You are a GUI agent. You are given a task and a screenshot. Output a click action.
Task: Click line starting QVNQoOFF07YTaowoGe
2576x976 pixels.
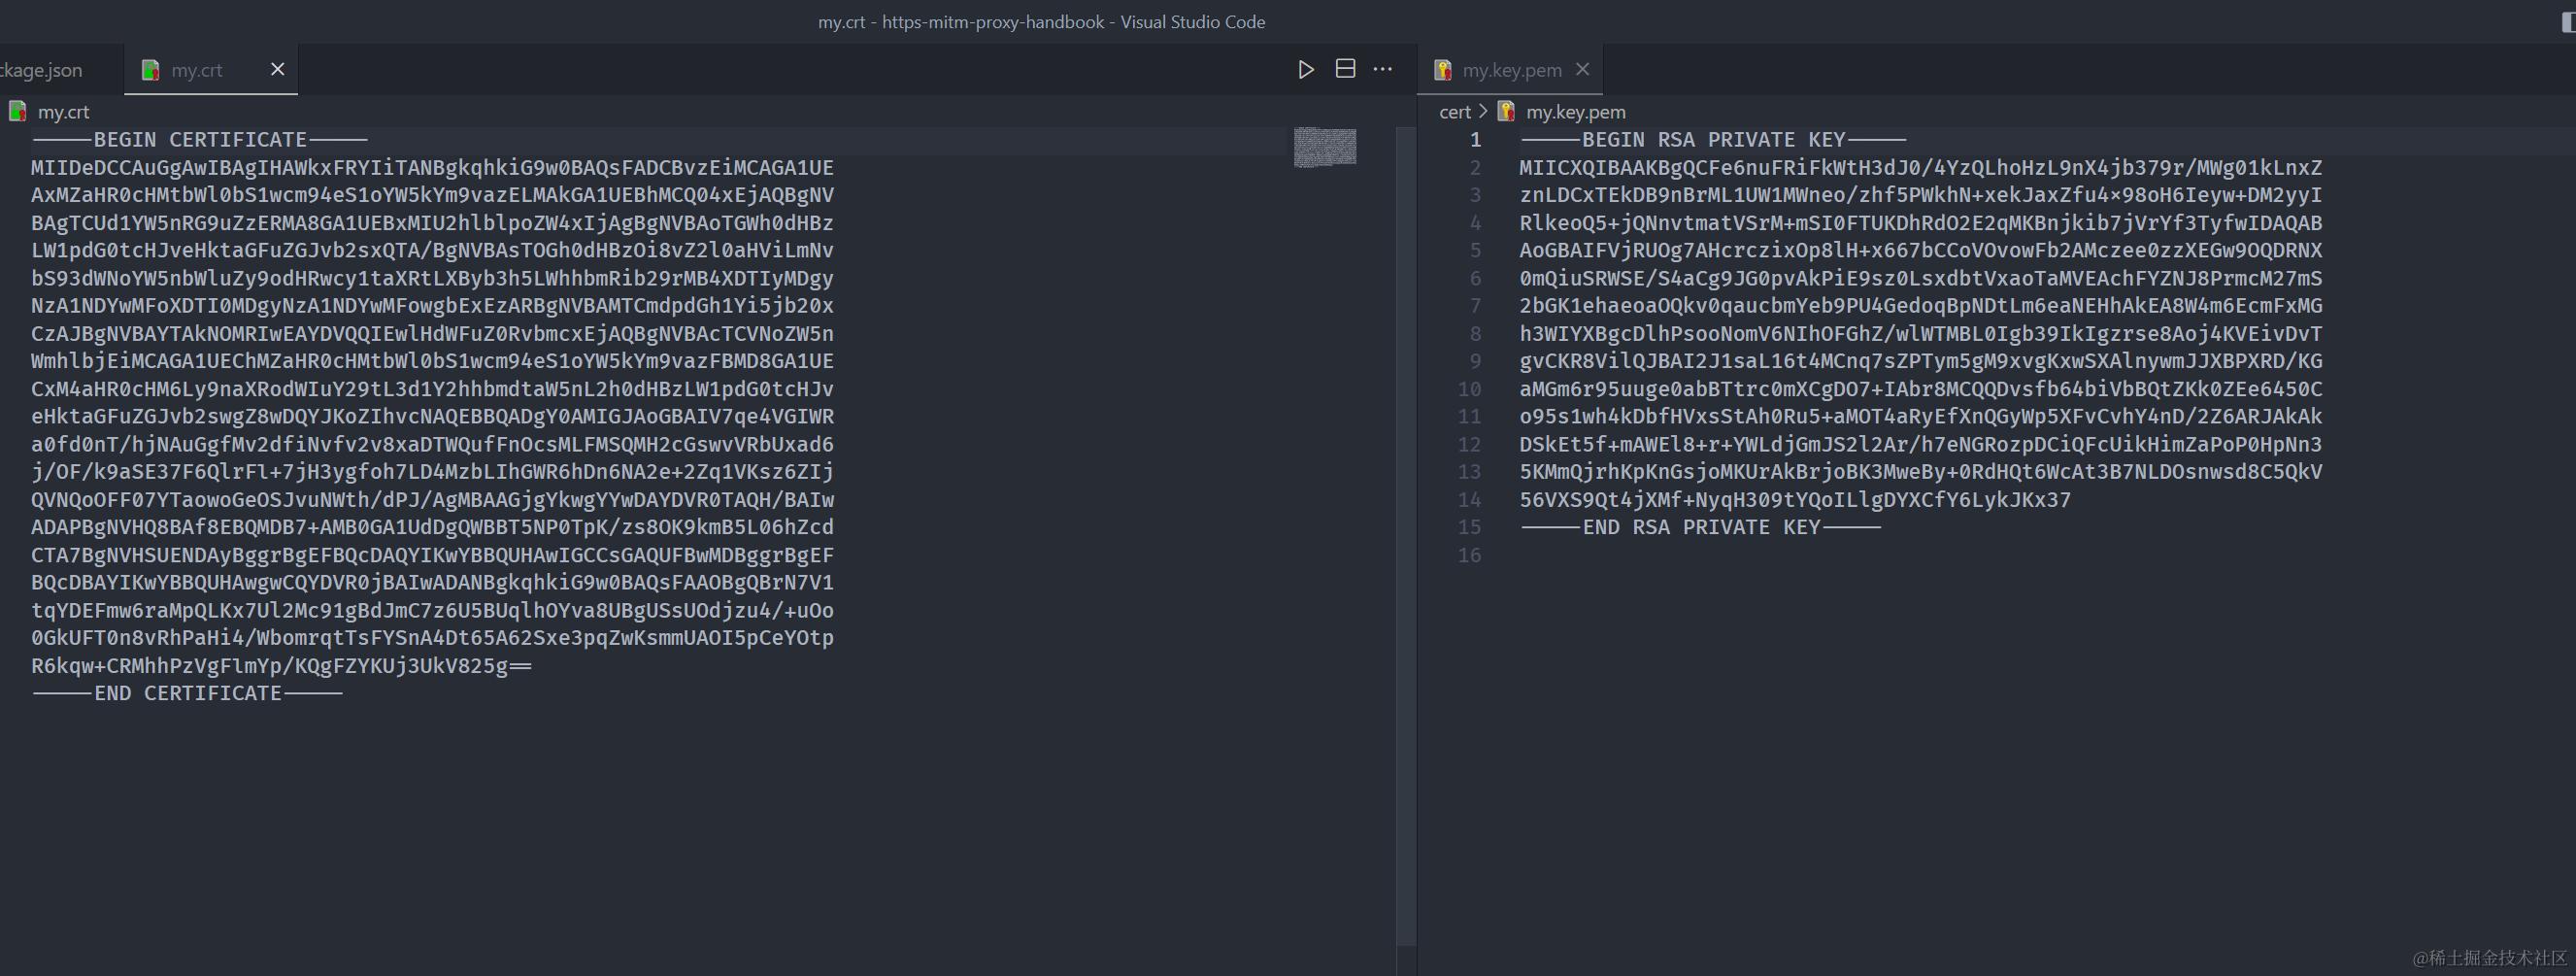coord(432,500)
